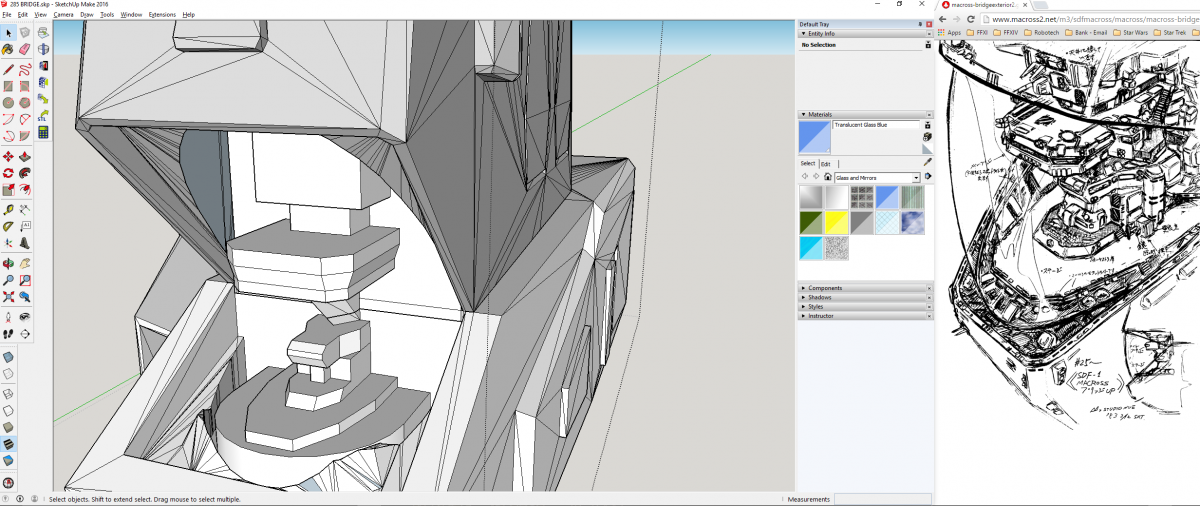Switch to Hidden Line face style

[9, 410]
